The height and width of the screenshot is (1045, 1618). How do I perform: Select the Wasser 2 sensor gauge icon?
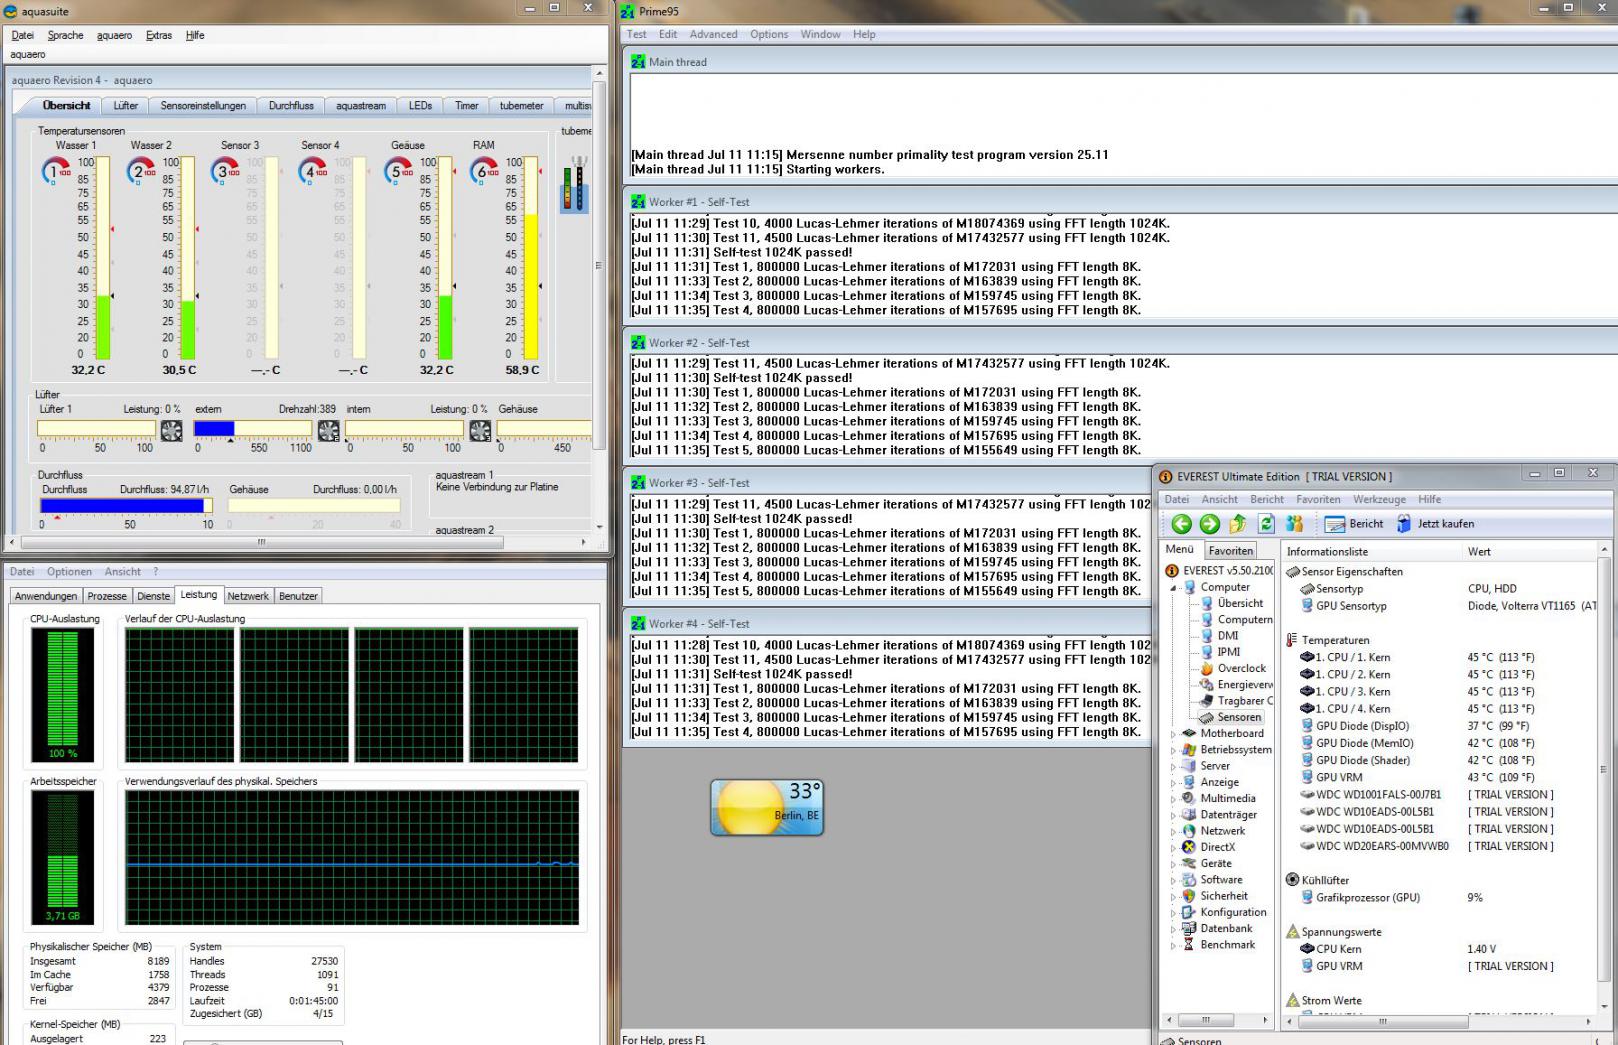[x=141, y=172]
